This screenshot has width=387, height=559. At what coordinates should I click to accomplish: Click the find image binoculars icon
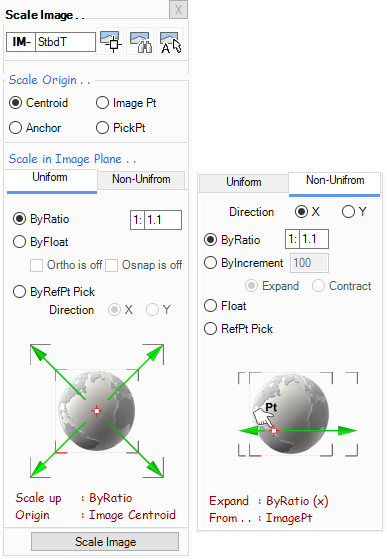(x=140, y=41)
